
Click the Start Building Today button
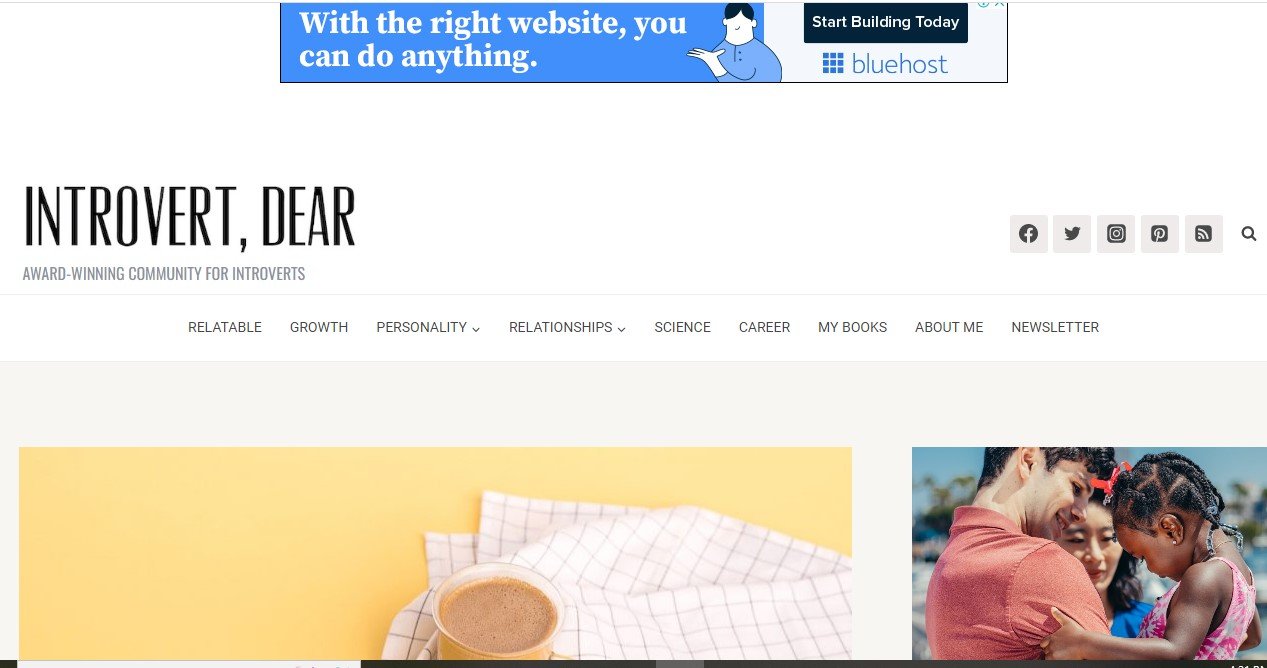click(x=886, y=22)
